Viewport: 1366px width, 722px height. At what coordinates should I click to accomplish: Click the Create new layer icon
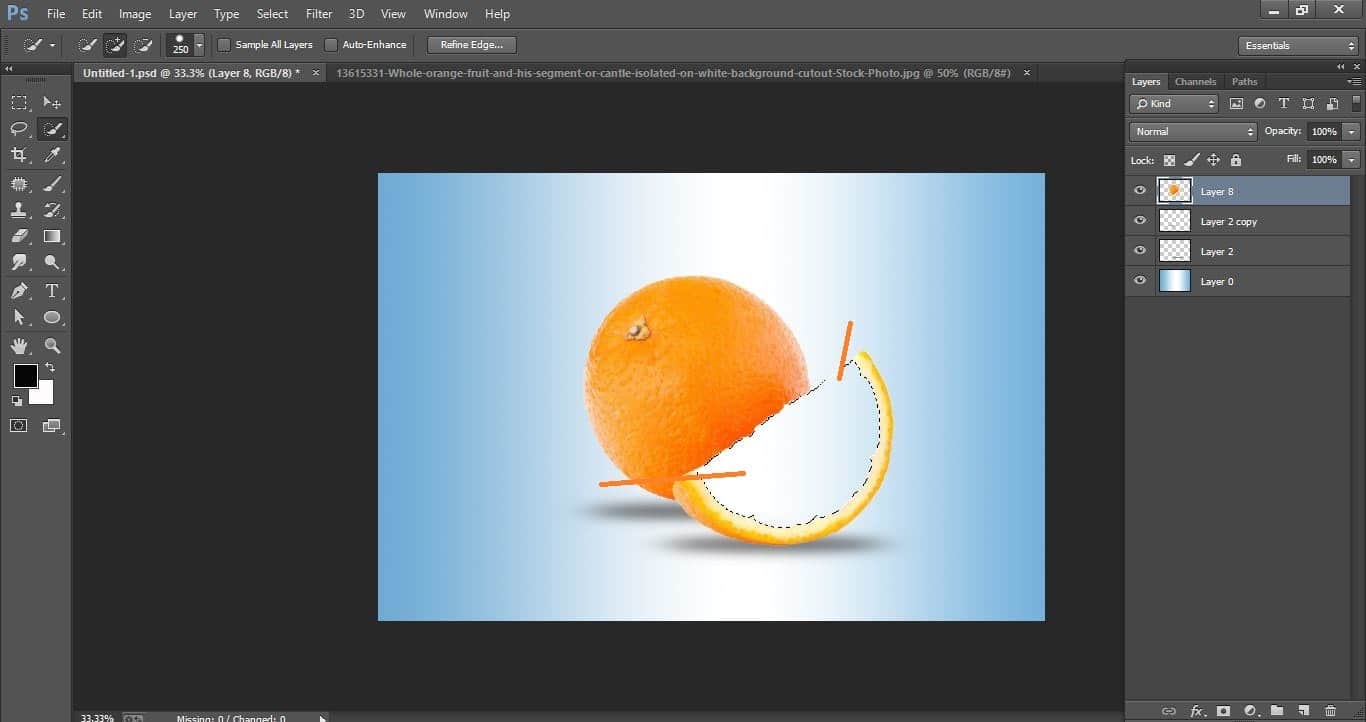(x=1305, y=711)
